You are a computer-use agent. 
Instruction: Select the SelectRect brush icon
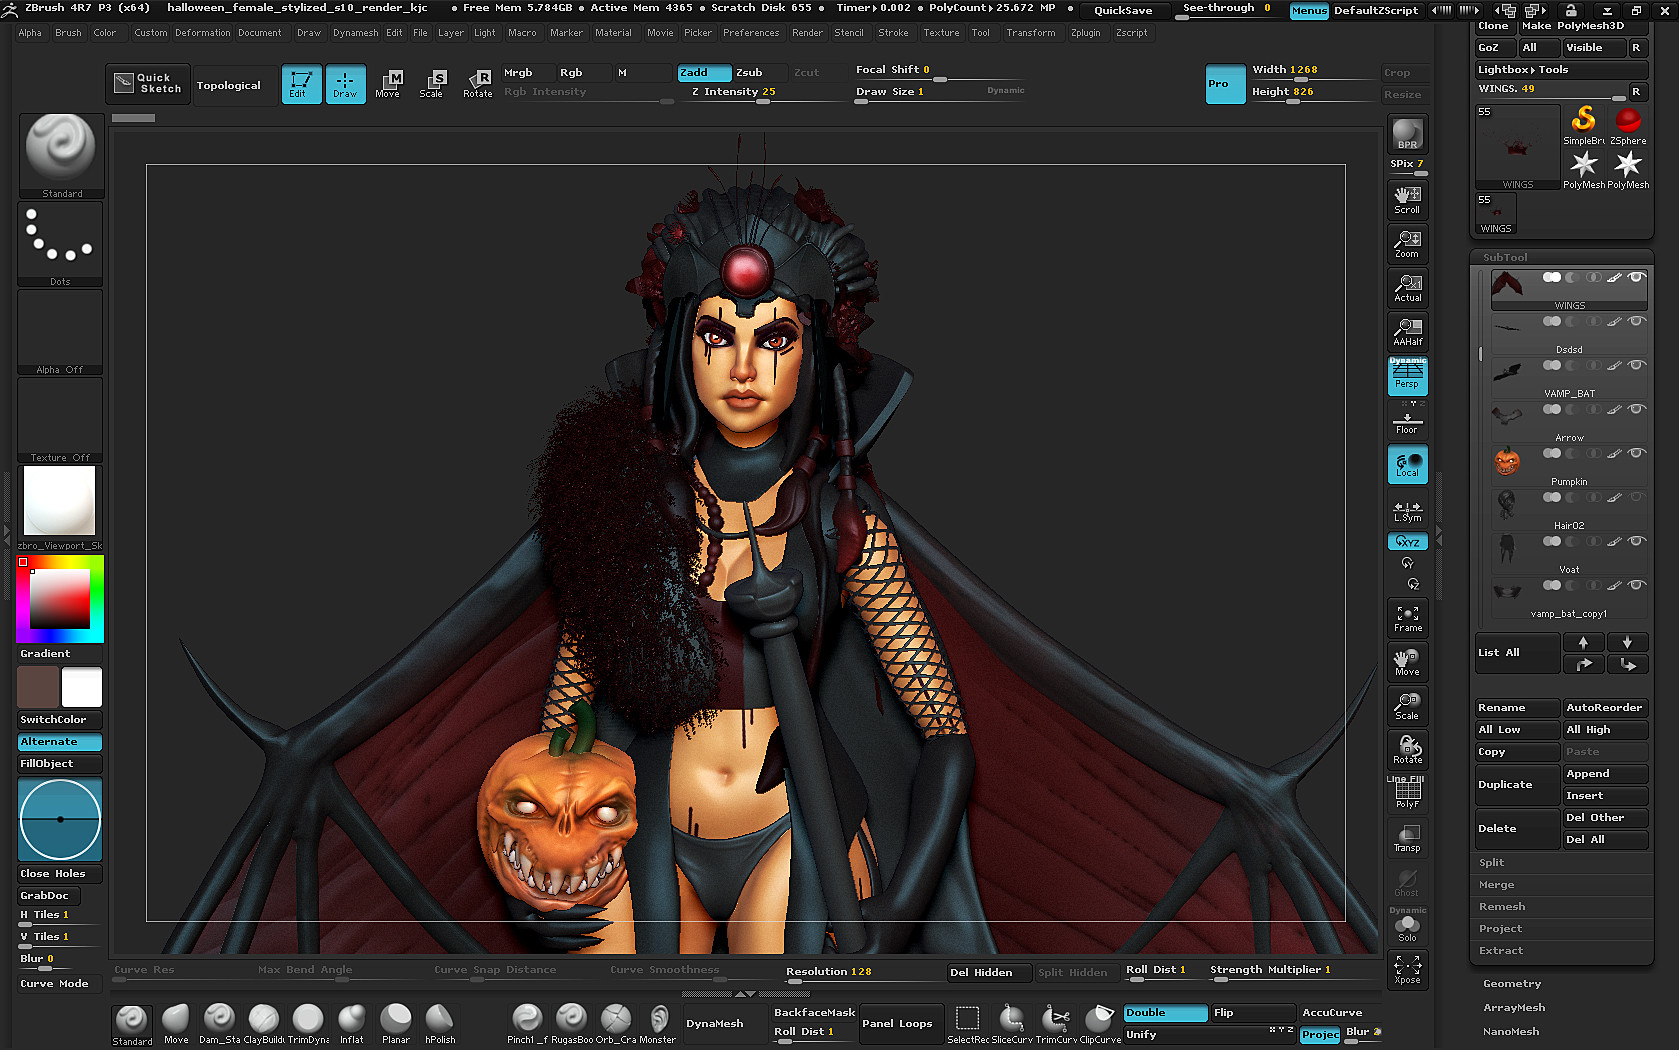click(968, 1024)
